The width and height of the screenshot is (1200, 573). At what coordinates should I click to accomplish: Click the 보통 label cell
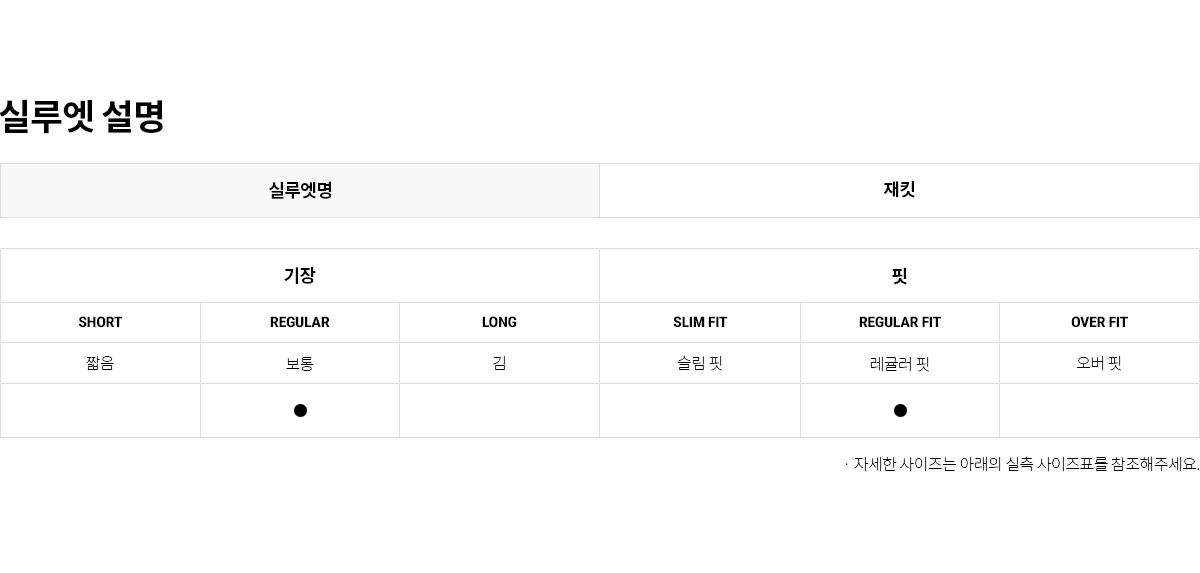click(300, 363)
